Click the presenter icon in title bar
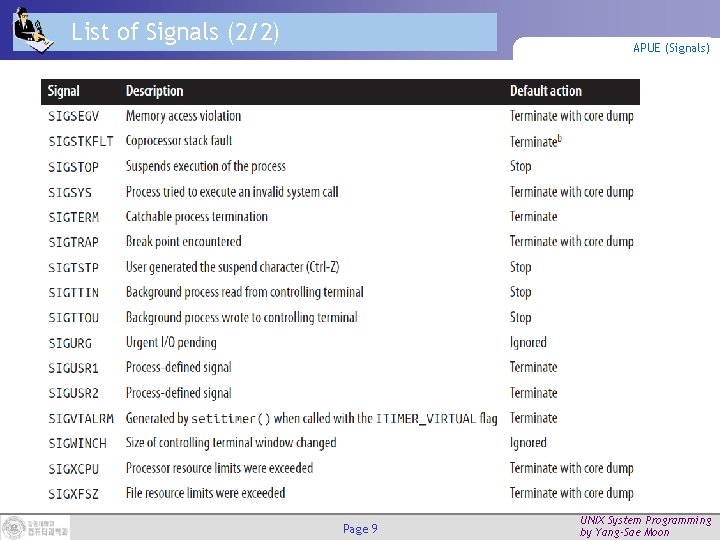This screenshot has height=540, width=720. click(x=33, y=31)
